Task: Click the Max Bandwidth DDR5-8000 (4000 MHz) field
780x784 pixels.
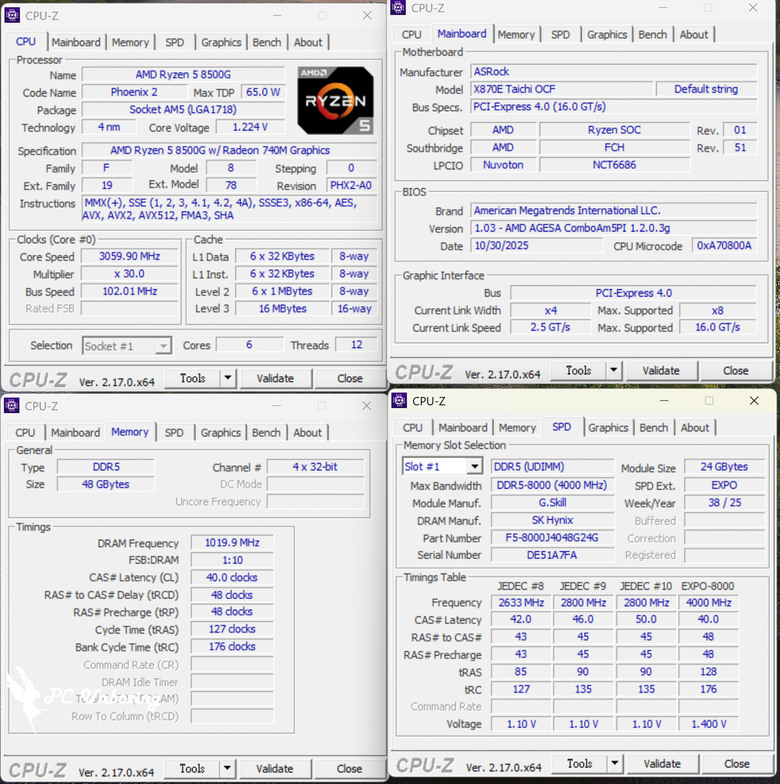Action: (x=552, y=485)
